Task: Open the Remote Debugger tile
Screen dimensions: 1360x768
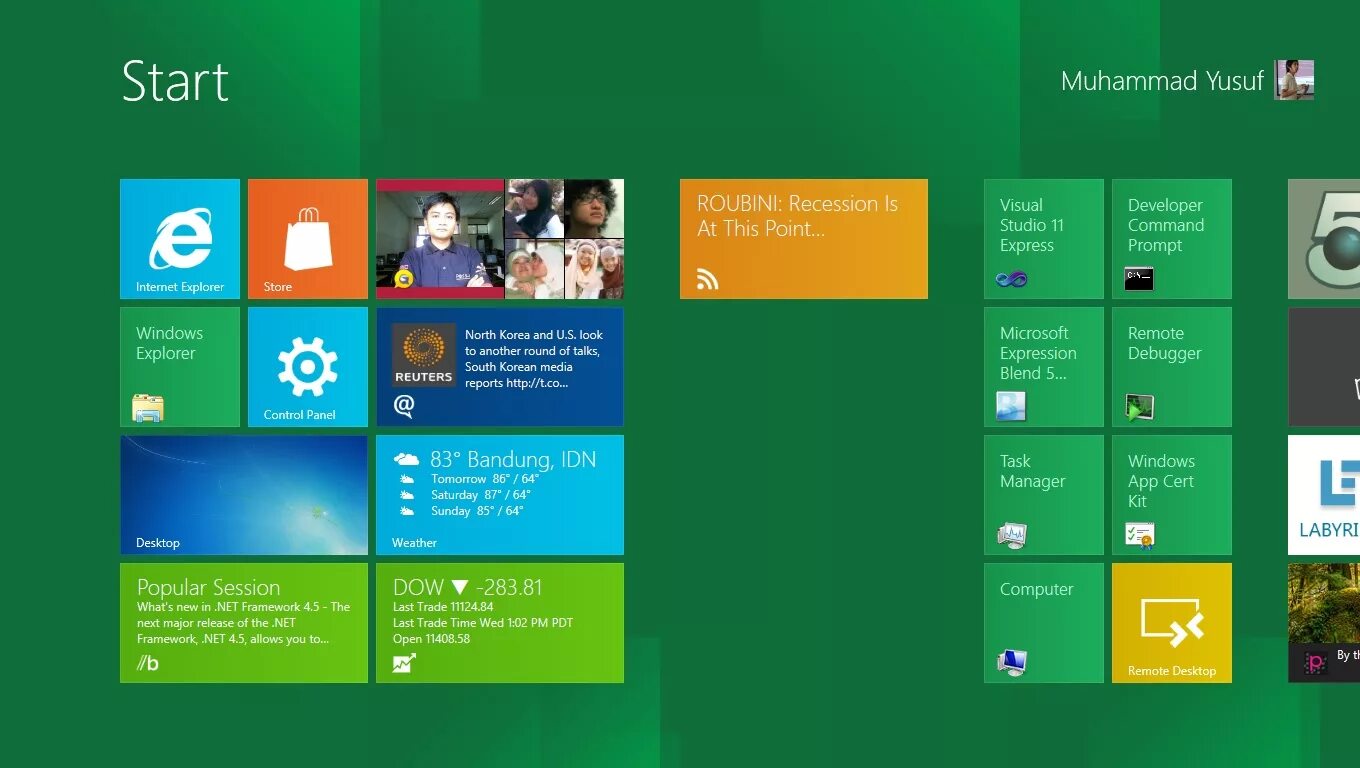Action: tap(1172, 367)
